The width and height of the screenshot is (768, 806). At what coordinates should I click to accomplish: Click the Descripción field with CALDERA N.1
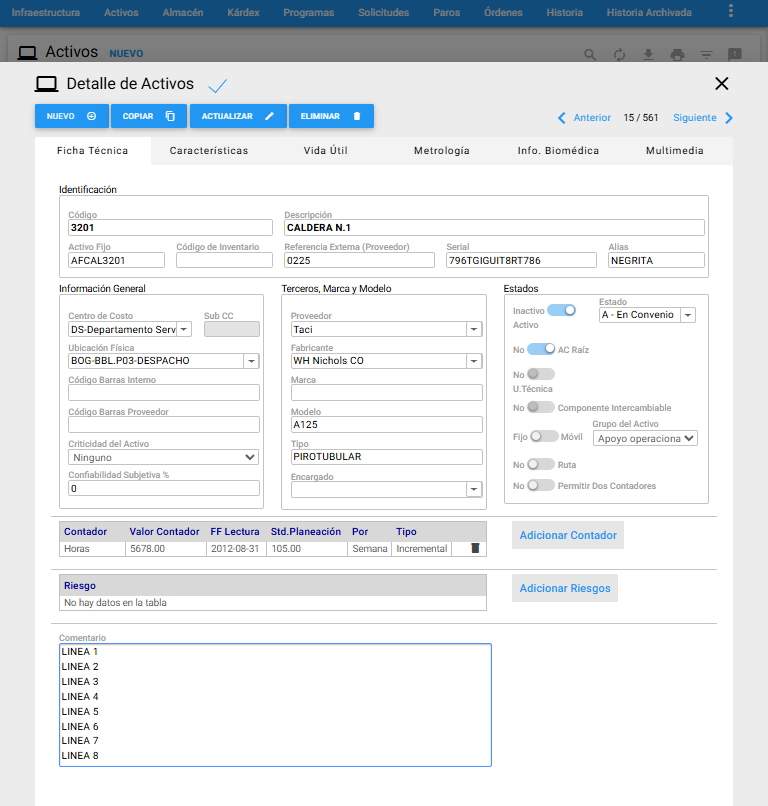494,228
